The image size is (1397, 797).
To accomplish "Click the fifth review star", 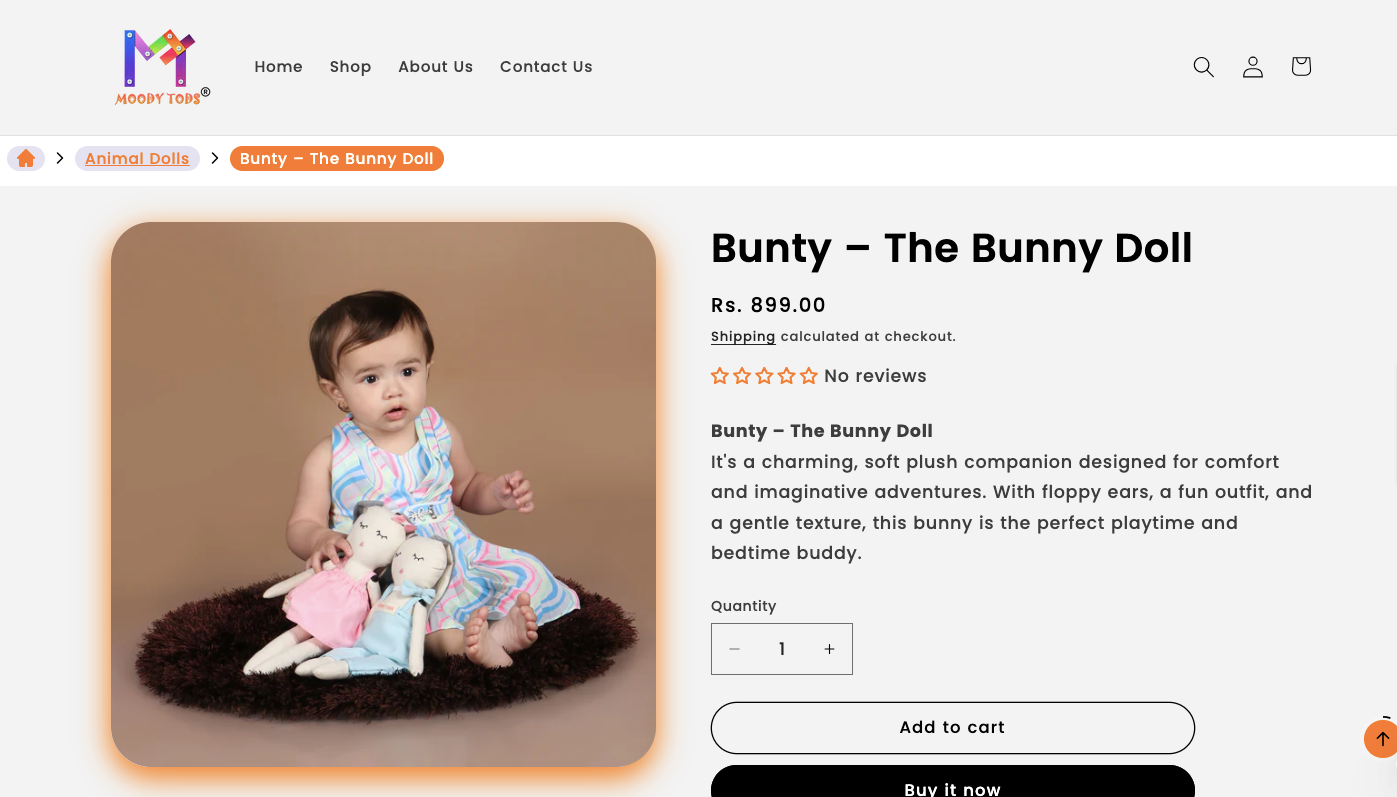I will tap(808, 376).
